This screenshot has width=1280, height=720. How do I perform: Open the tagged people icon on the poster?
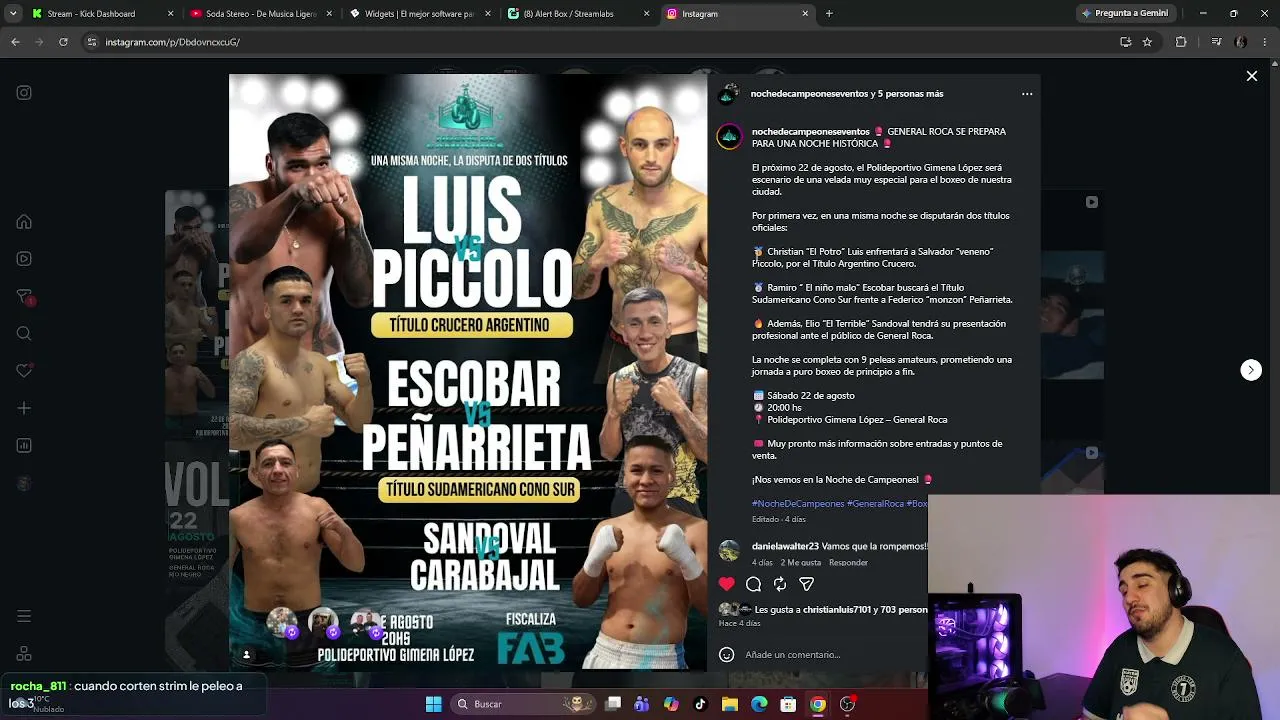tap(246, 655)
